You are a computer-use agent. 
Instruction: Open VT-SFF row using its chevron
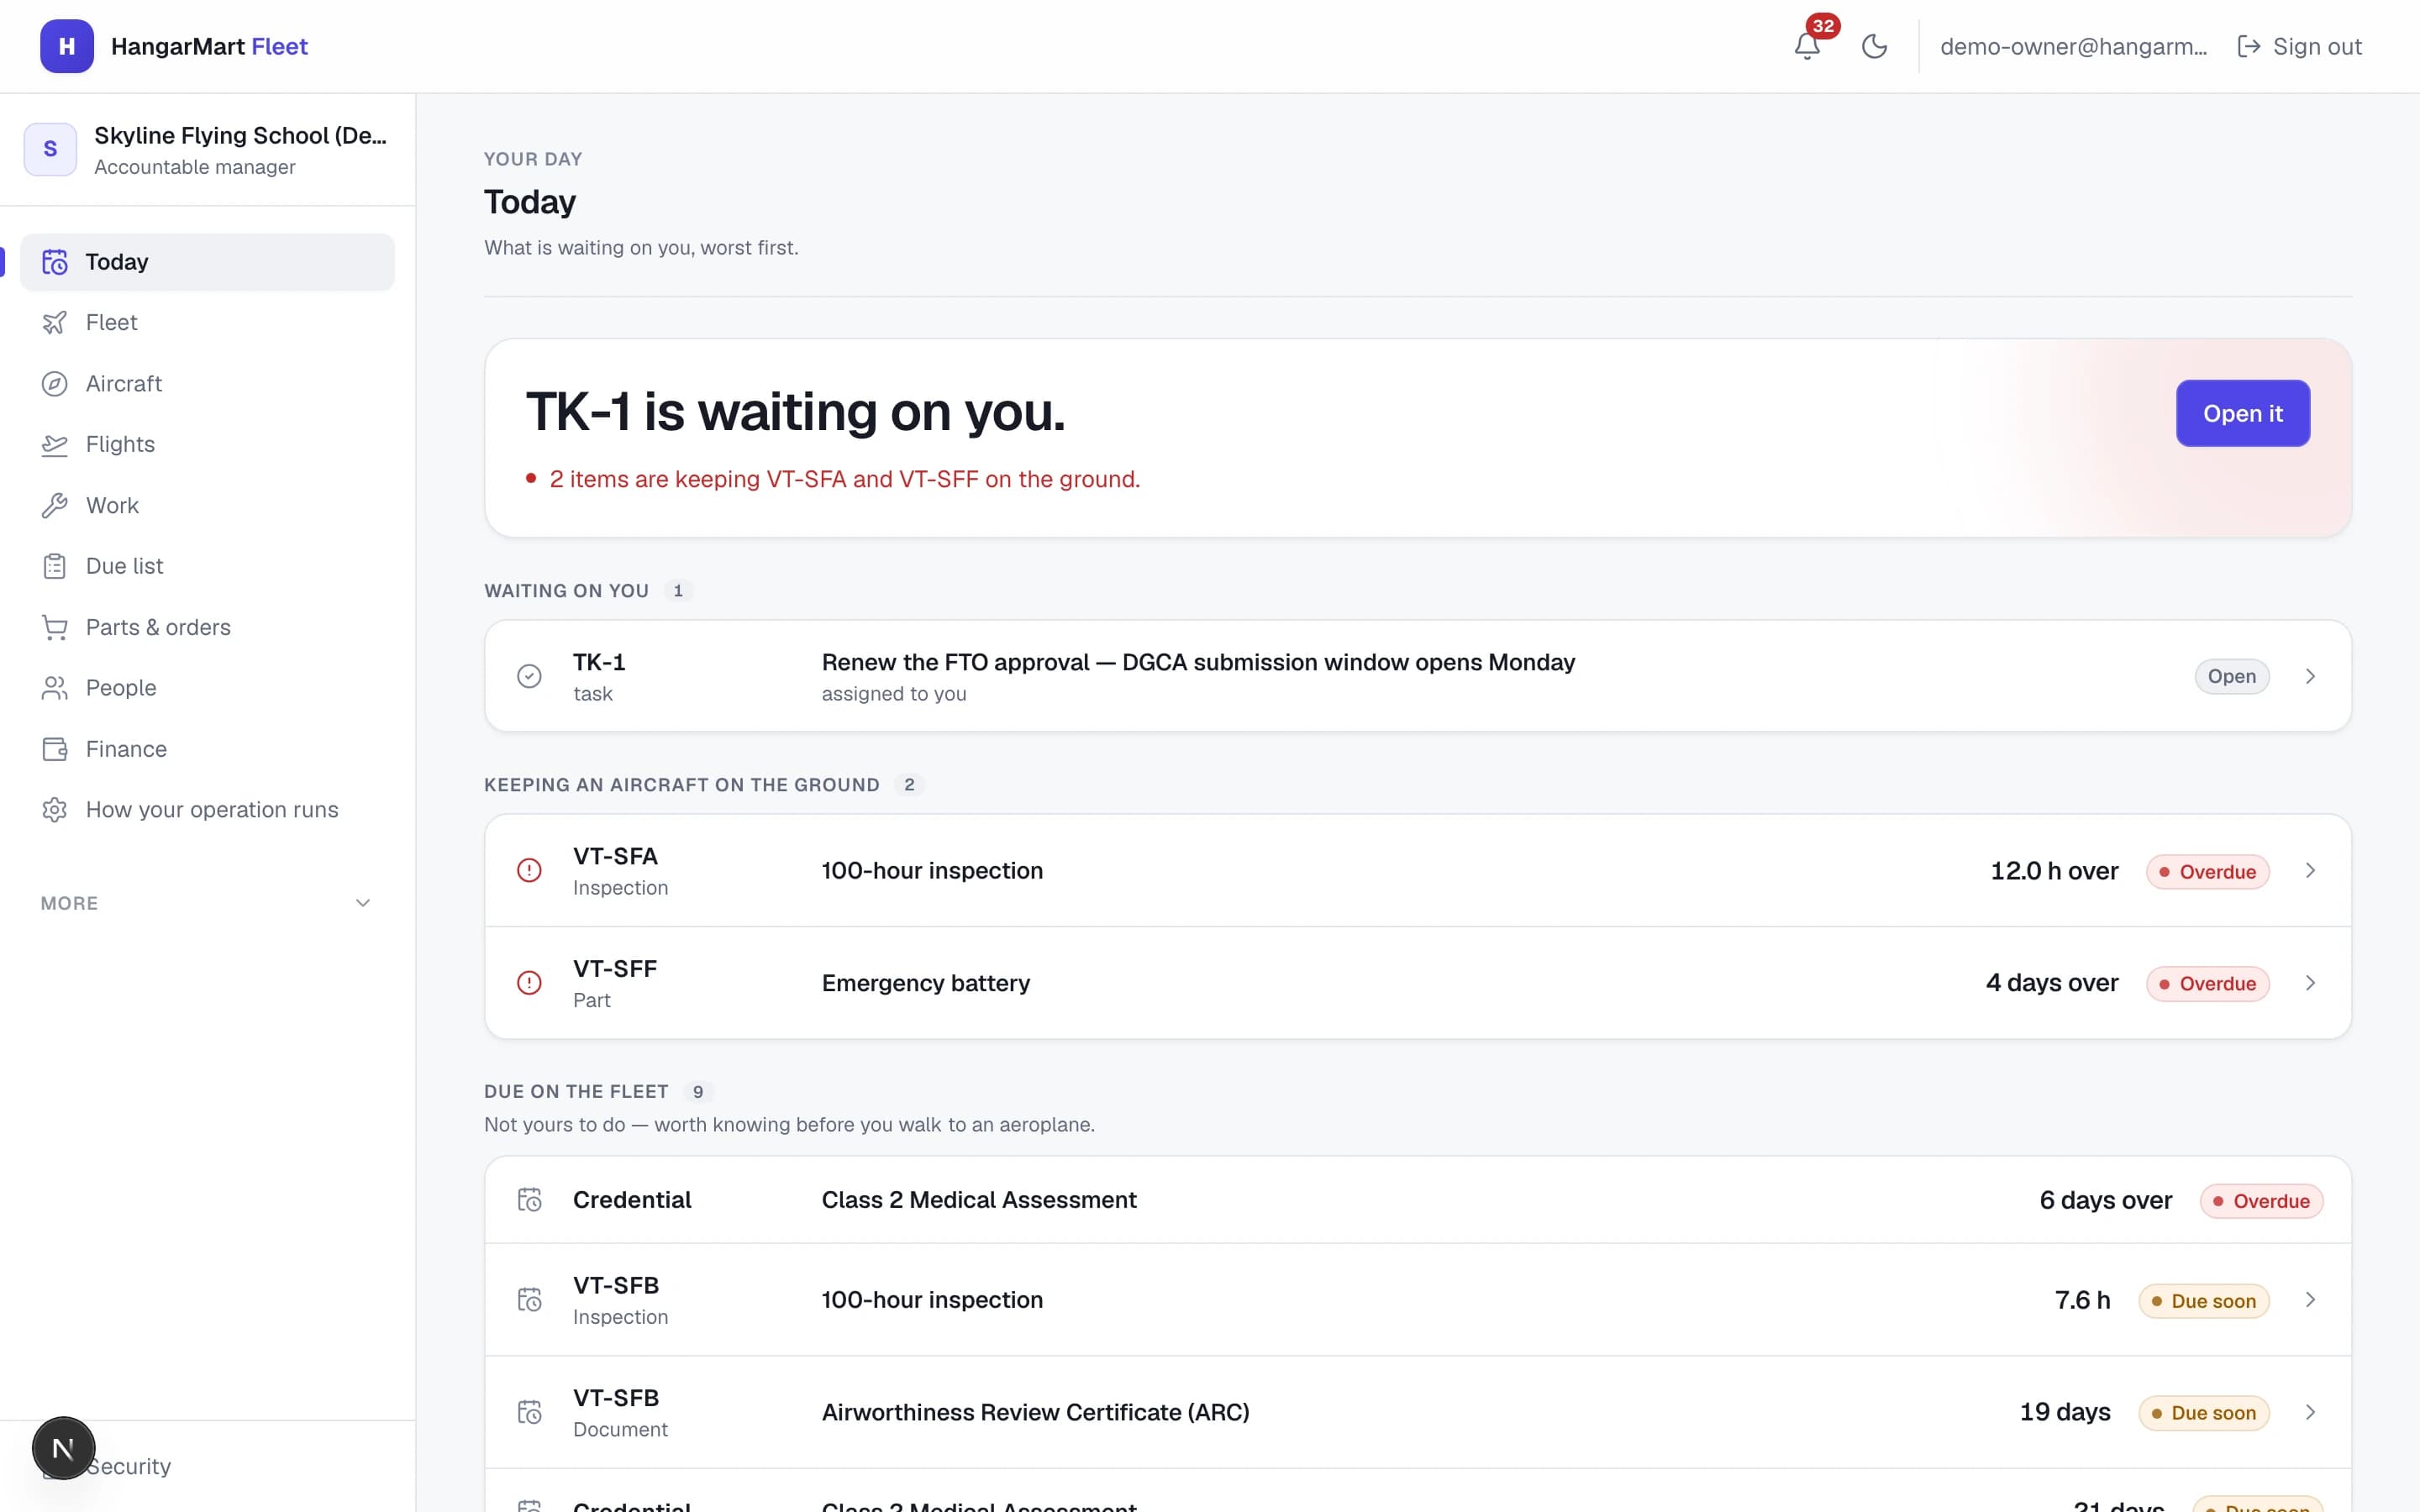point(2311,983)
